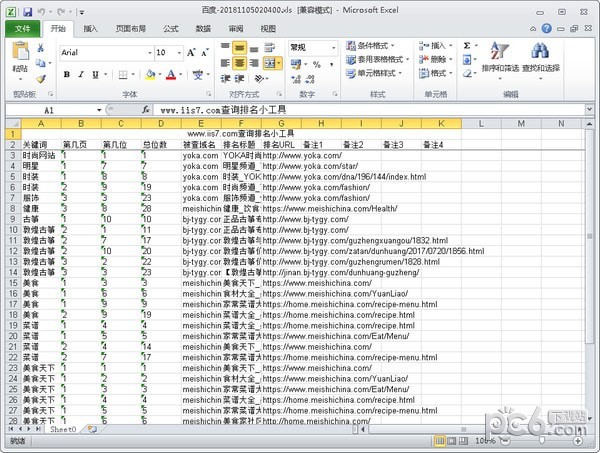
Task: Expand the formula bar chevron
Action: point(589,110)
